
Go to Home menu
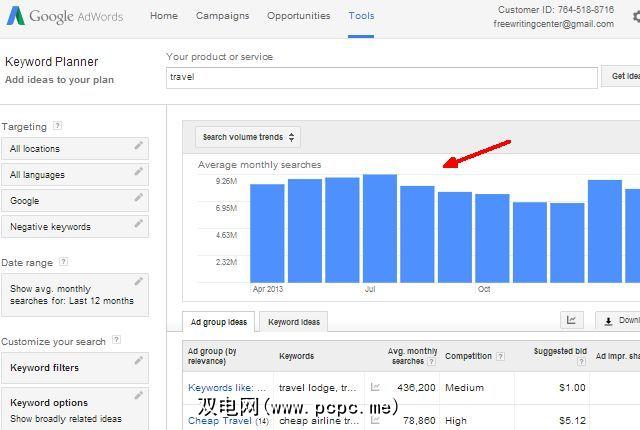click(164, 16)
